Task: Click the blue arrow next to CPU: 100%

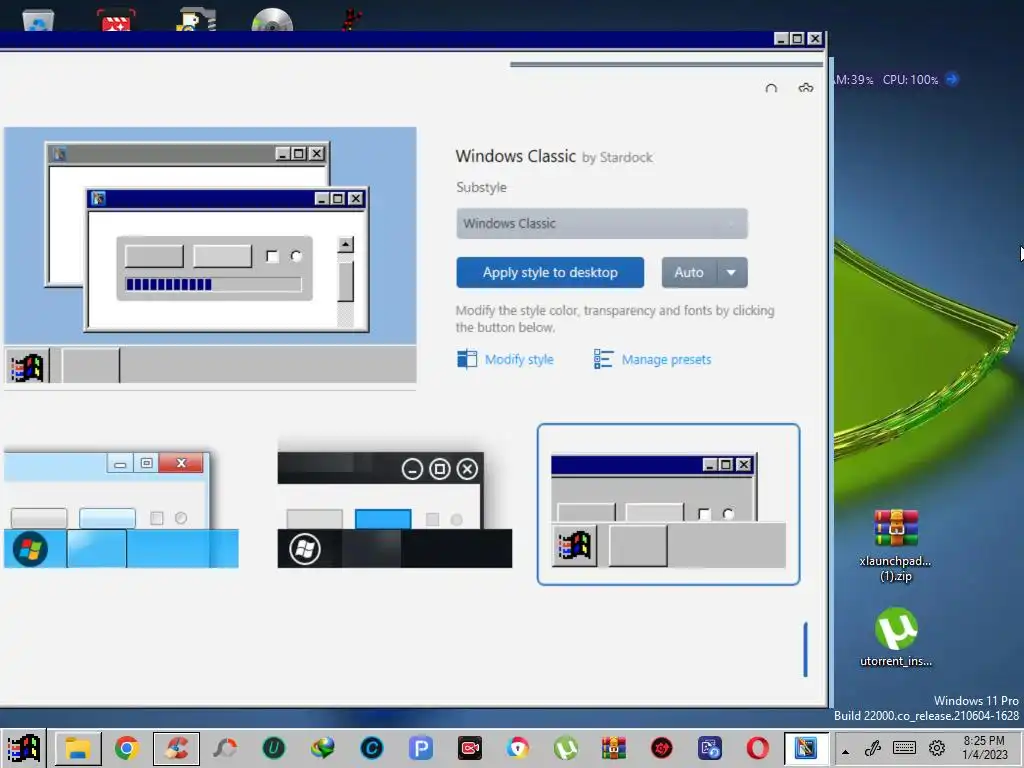Action: pyautogui.click(x=952, y=80)
